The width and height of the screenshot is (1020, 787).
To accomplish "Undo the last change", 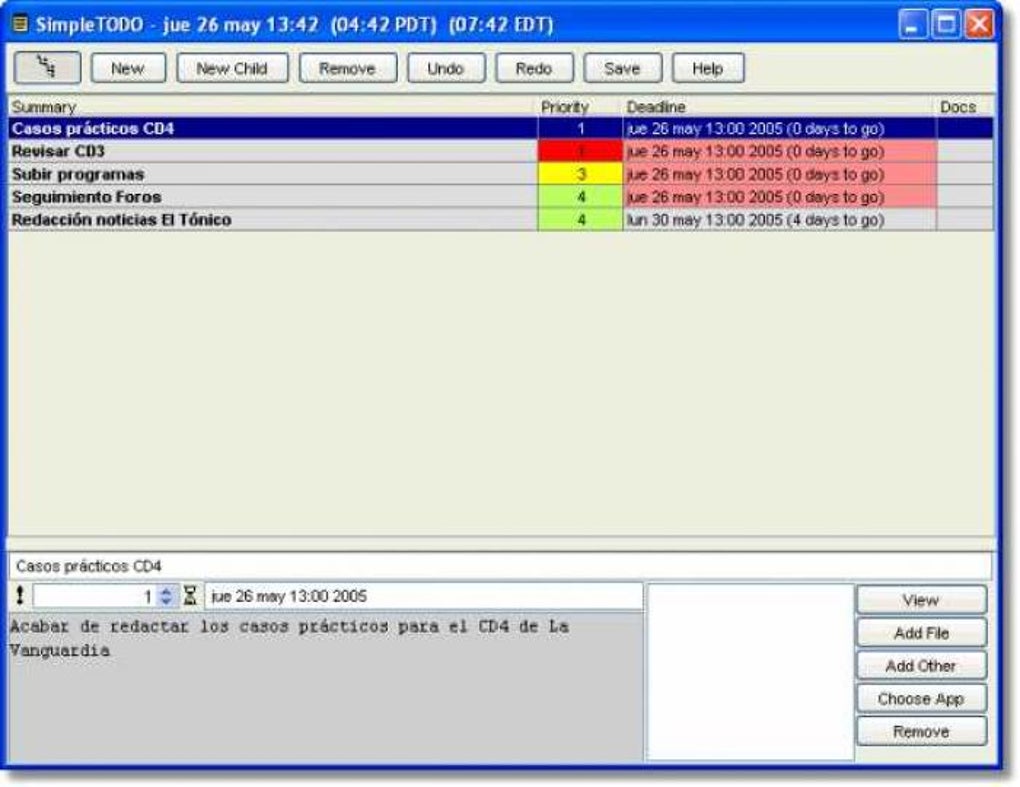I will pos(446,68).
